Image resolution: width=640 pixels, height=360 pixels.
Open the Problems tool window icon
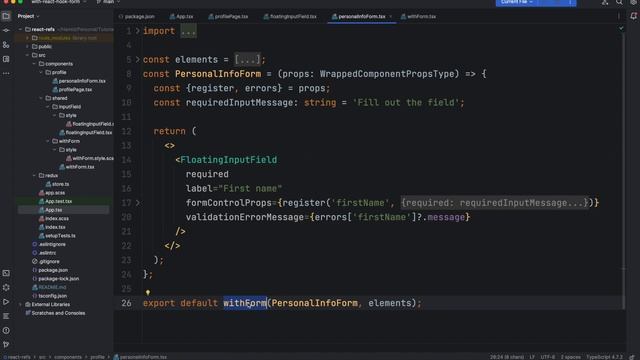[x=6, y=330]
